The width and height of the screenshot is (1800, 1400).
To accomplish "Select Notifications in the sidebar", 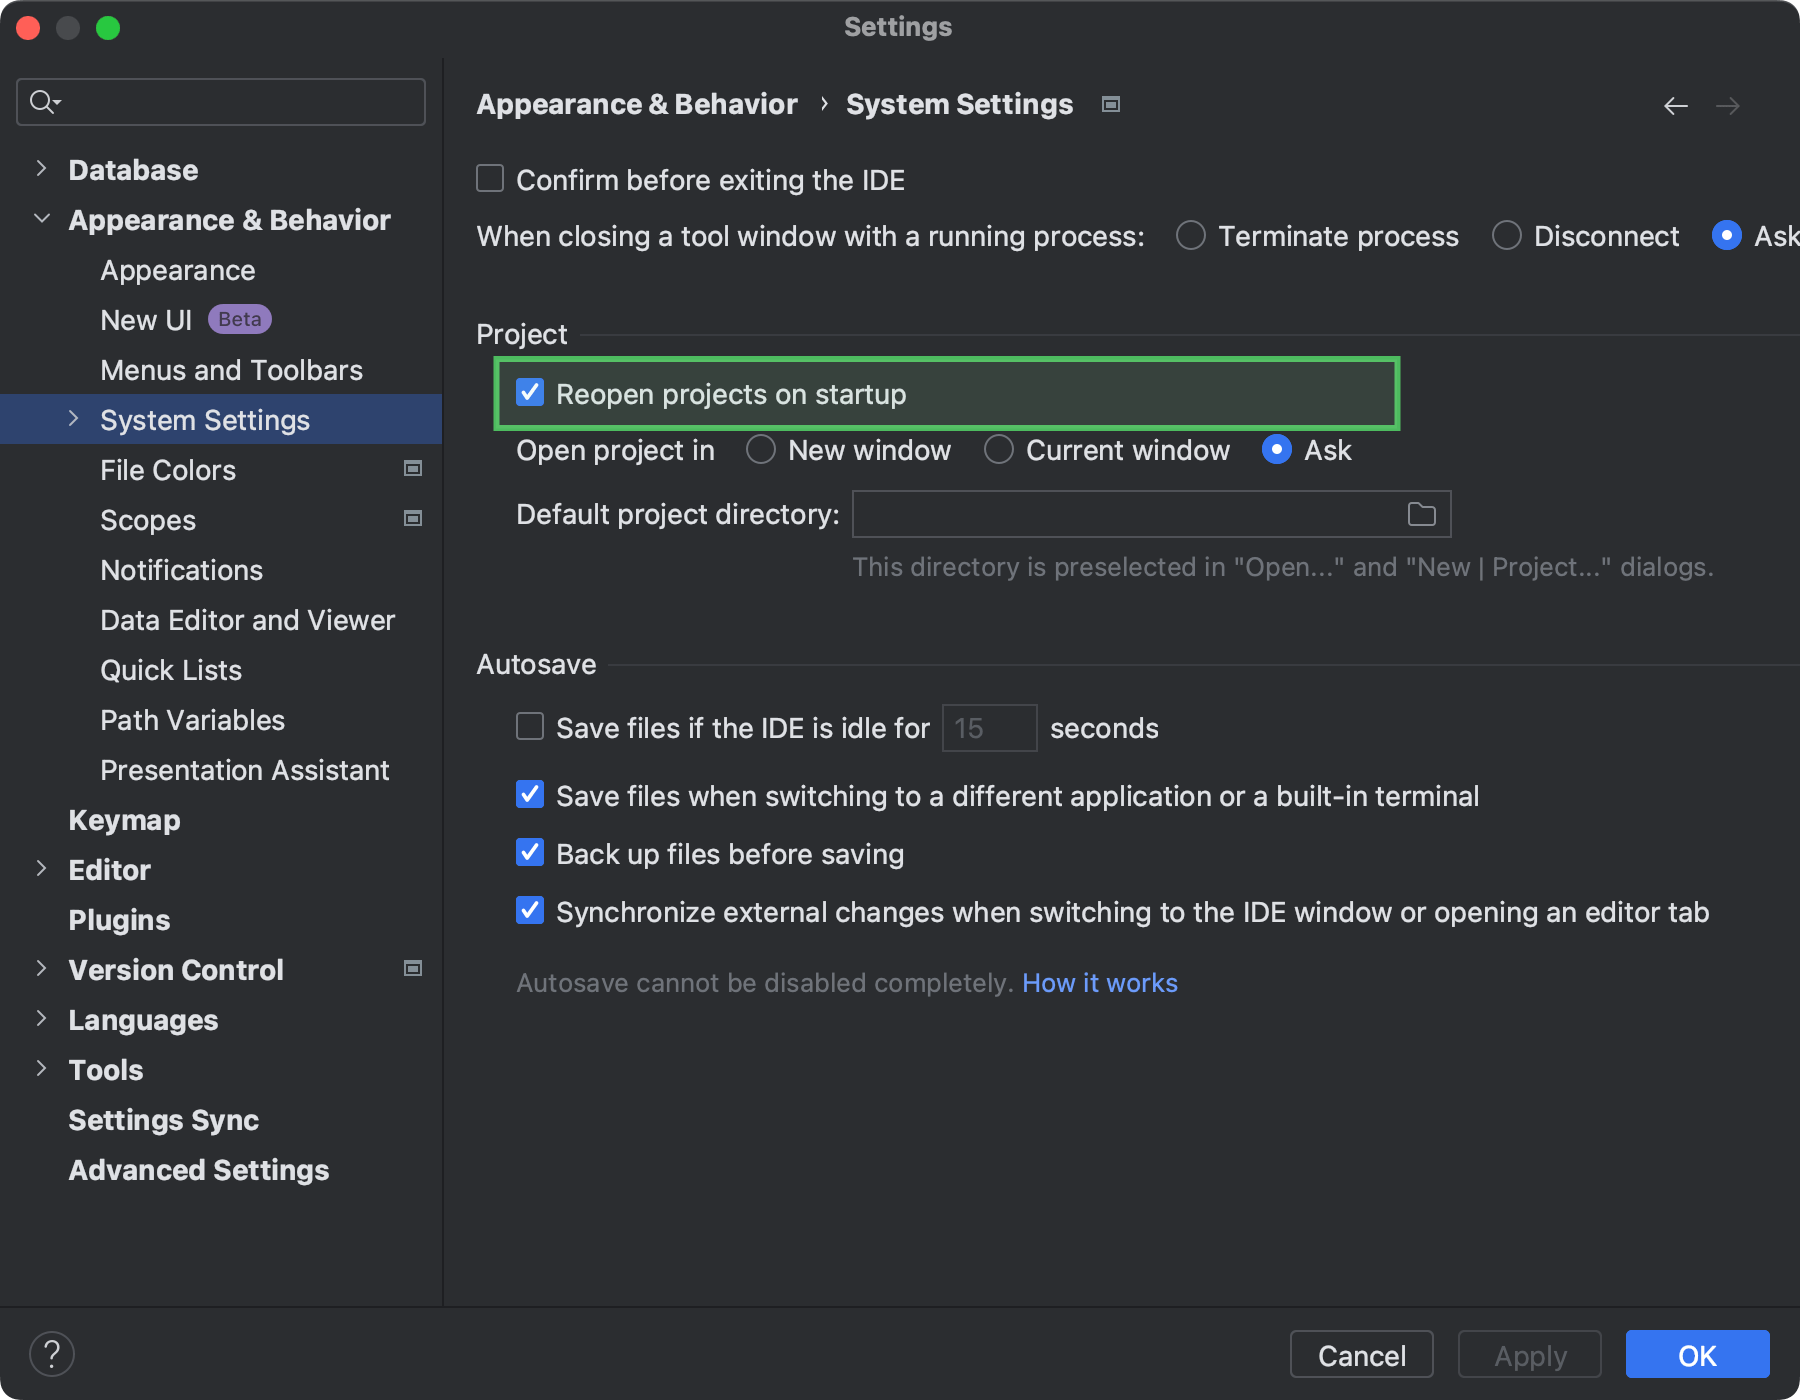I will coord(181,570).
